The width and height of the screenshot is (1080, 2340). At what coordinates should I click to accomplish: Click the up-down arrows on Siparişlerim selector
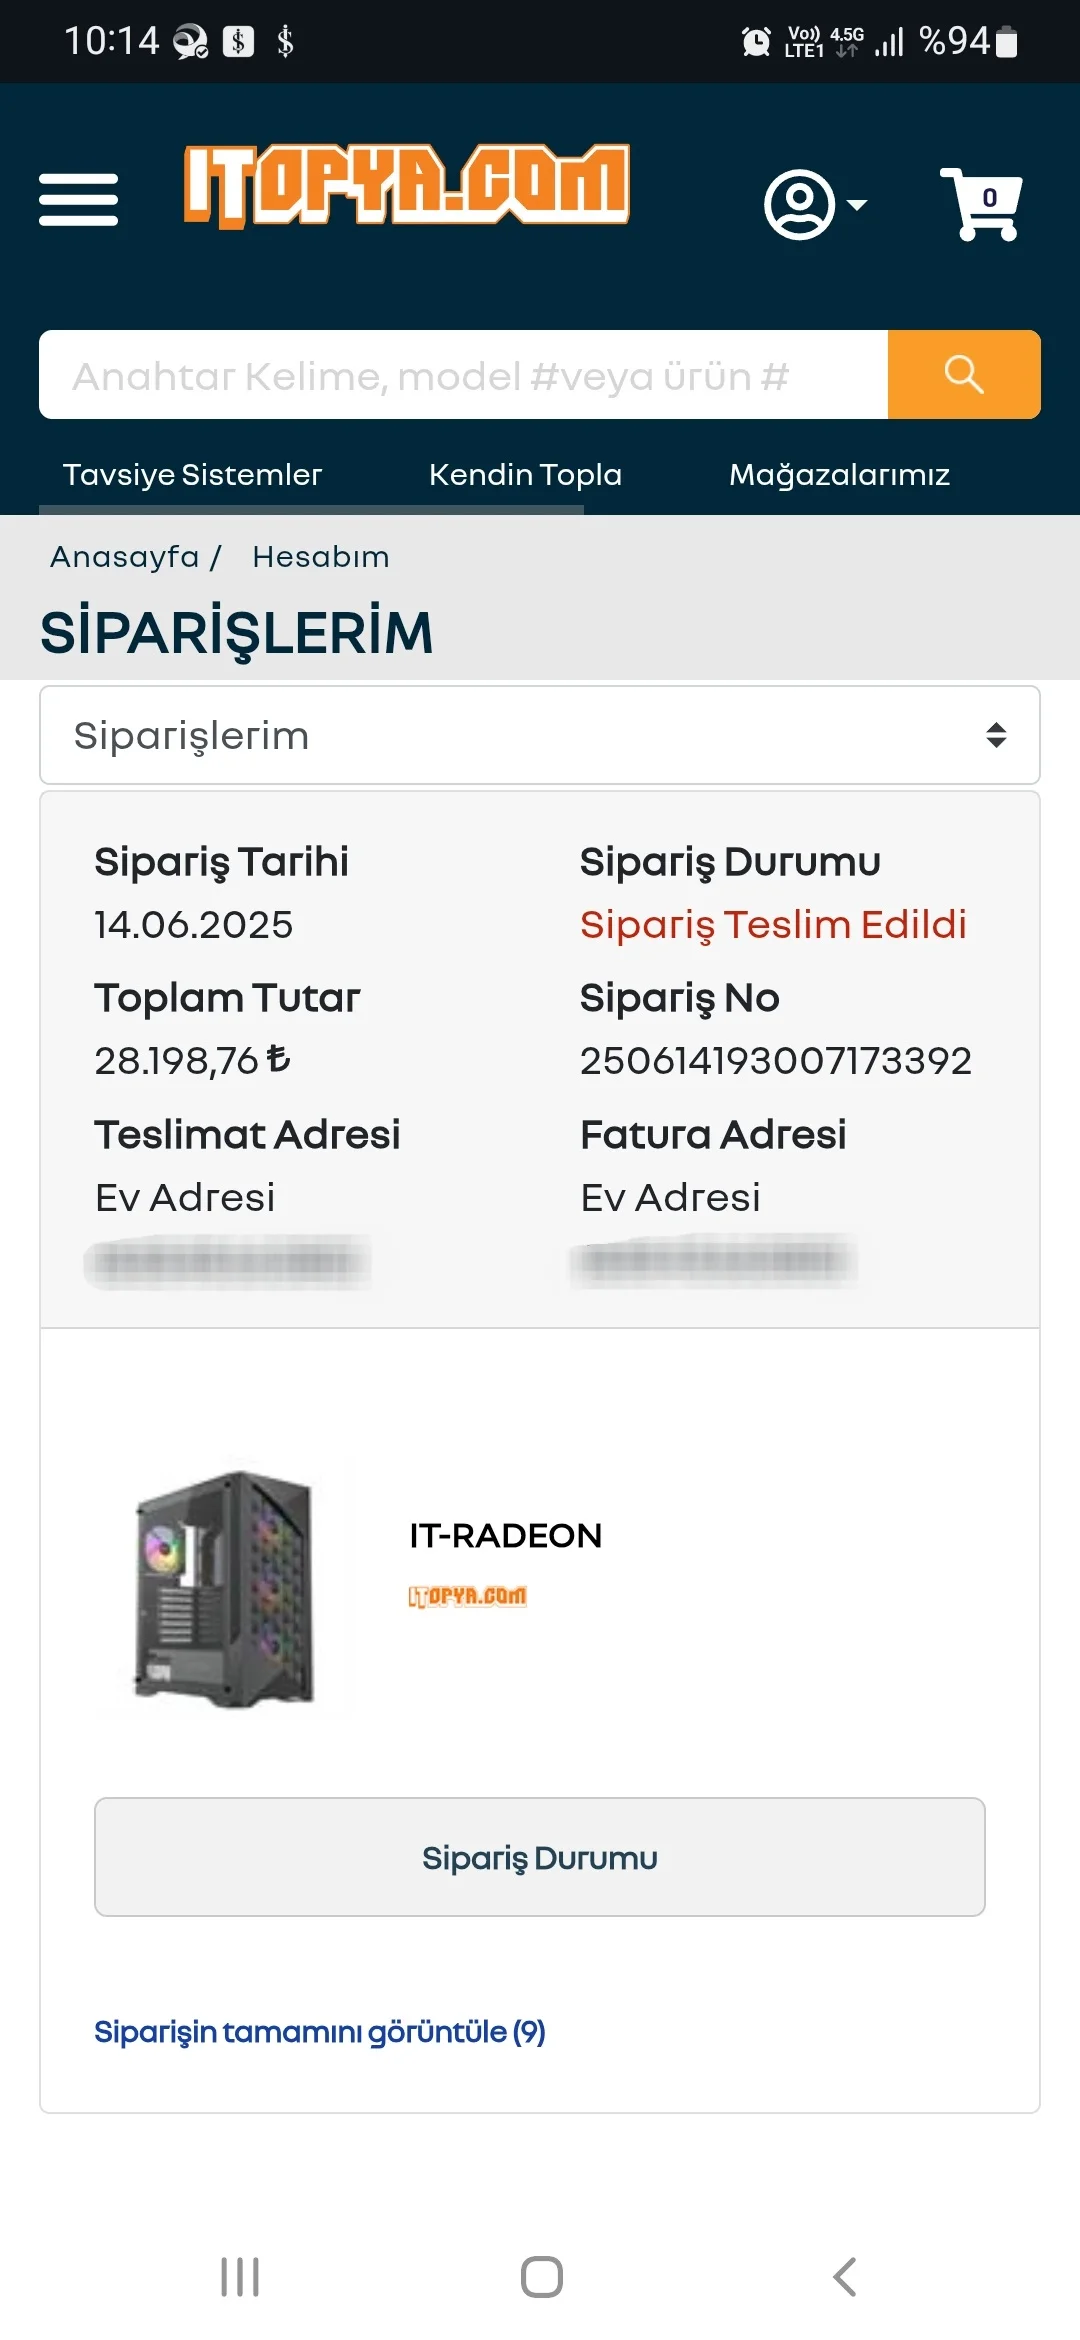[x=995, y=735]
